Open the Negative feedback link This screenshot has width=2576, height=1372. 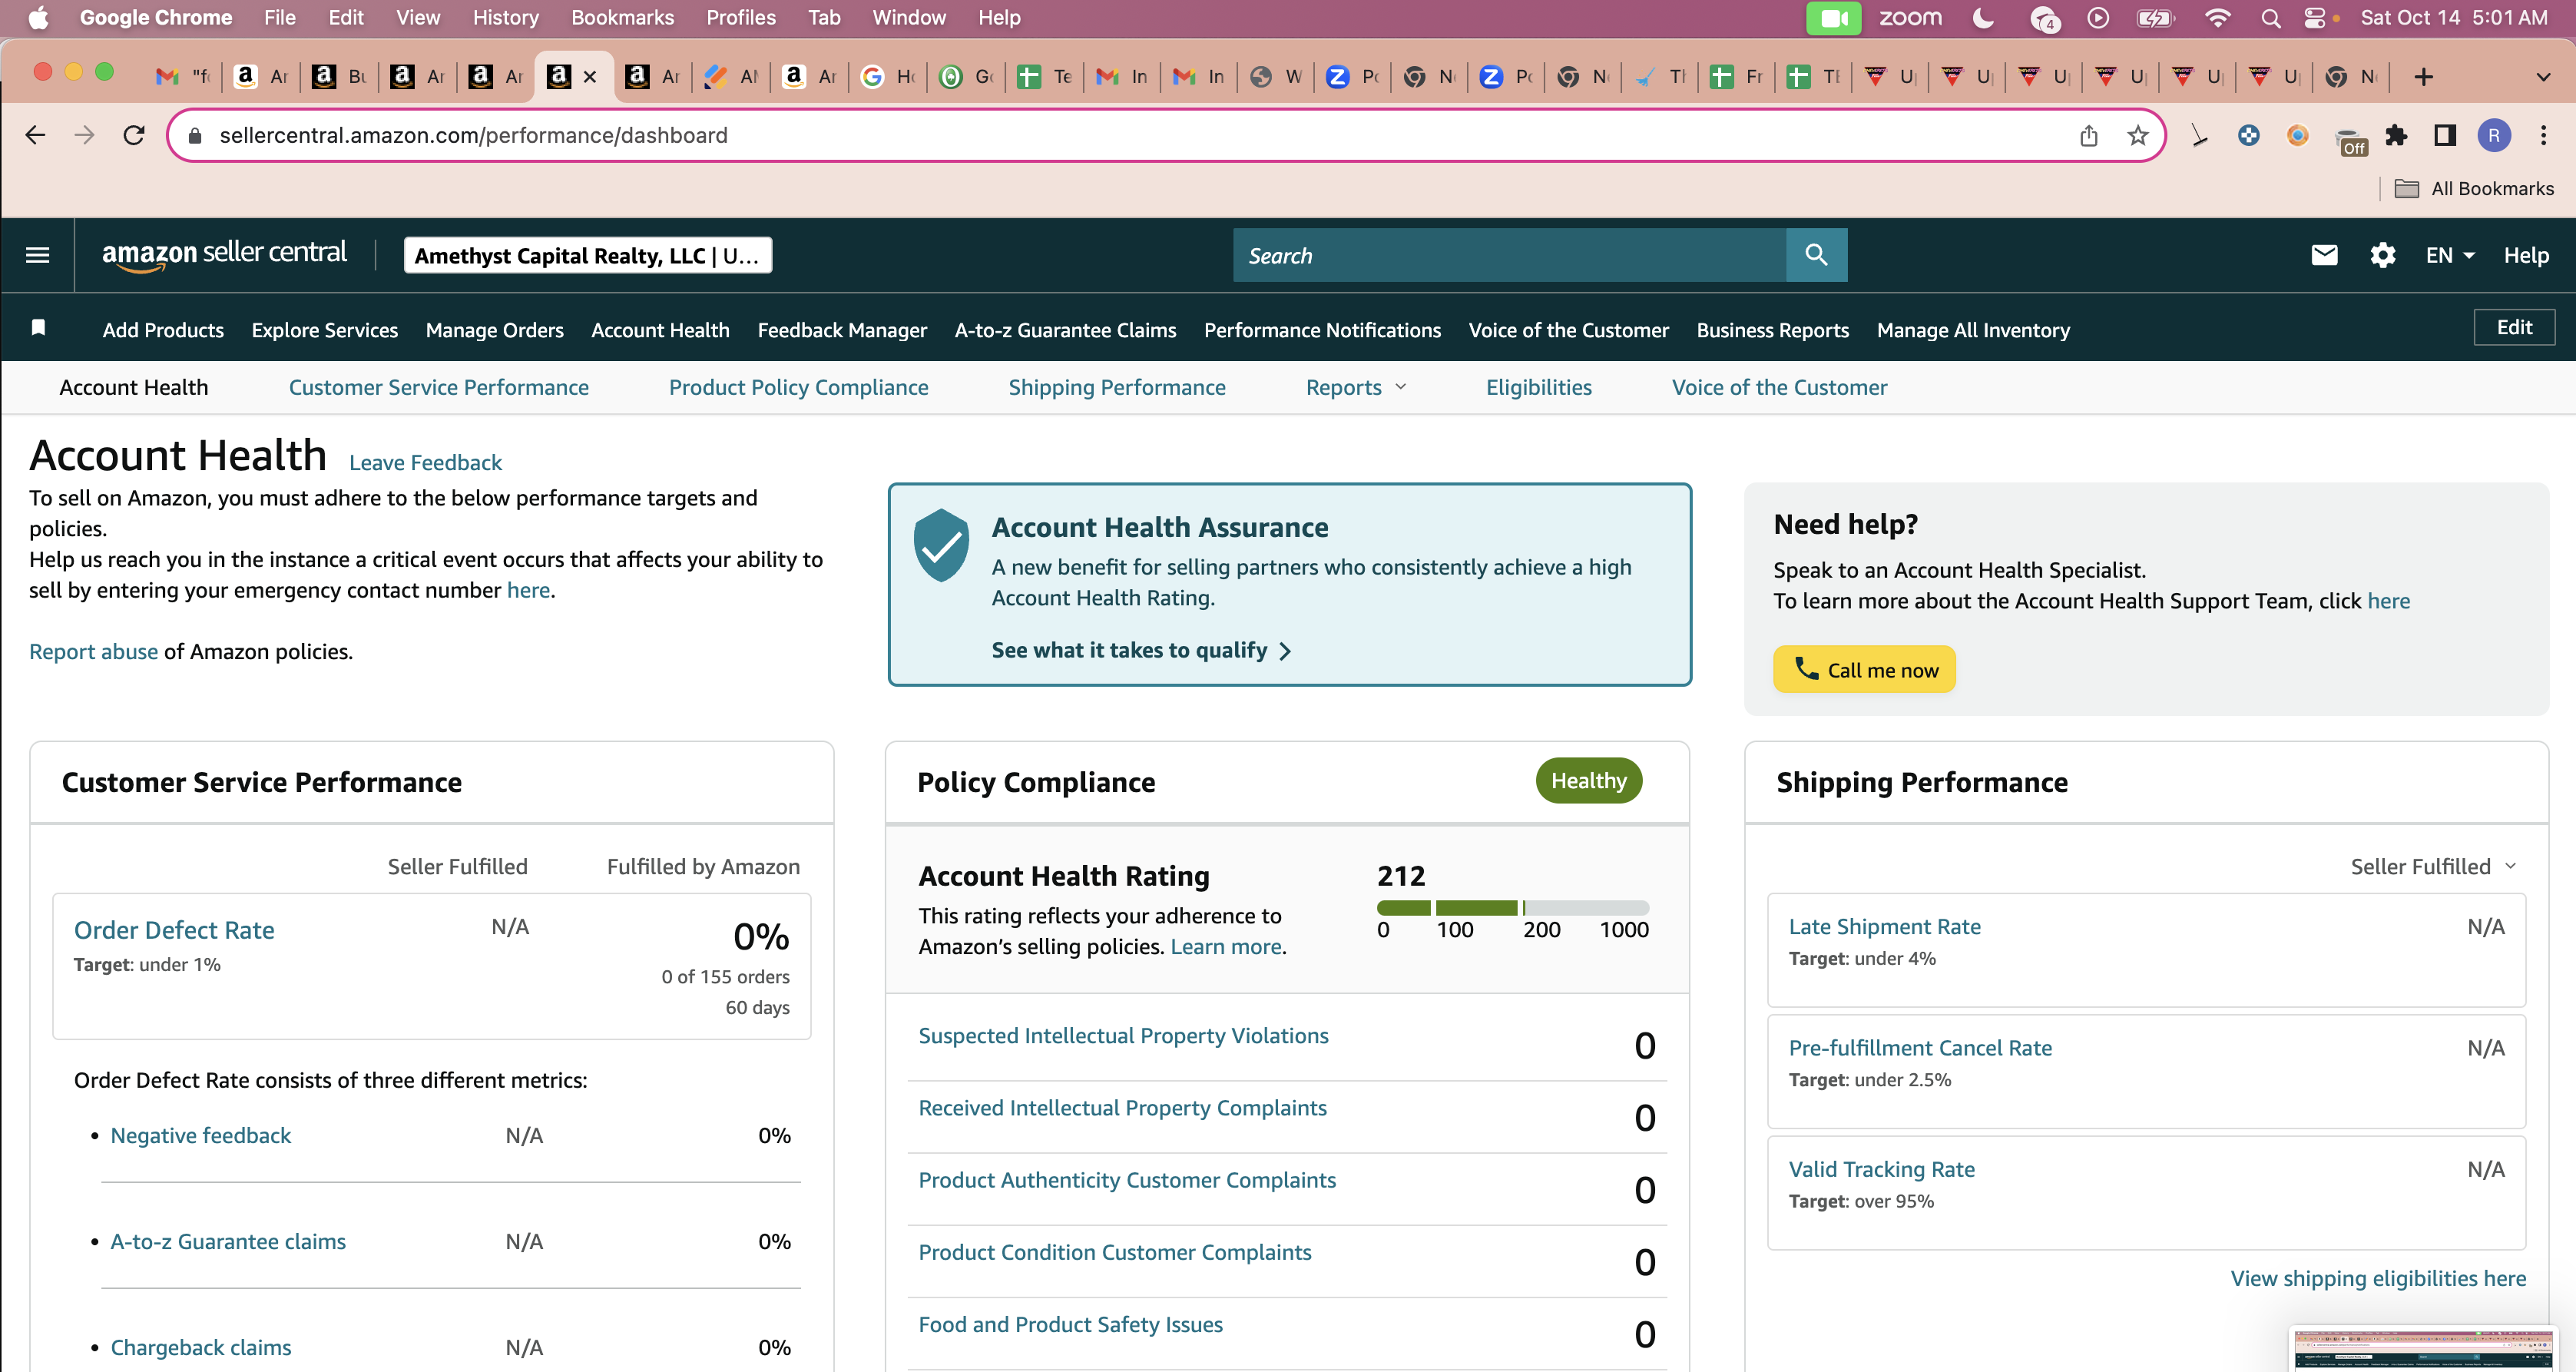tap(200, 1135)
